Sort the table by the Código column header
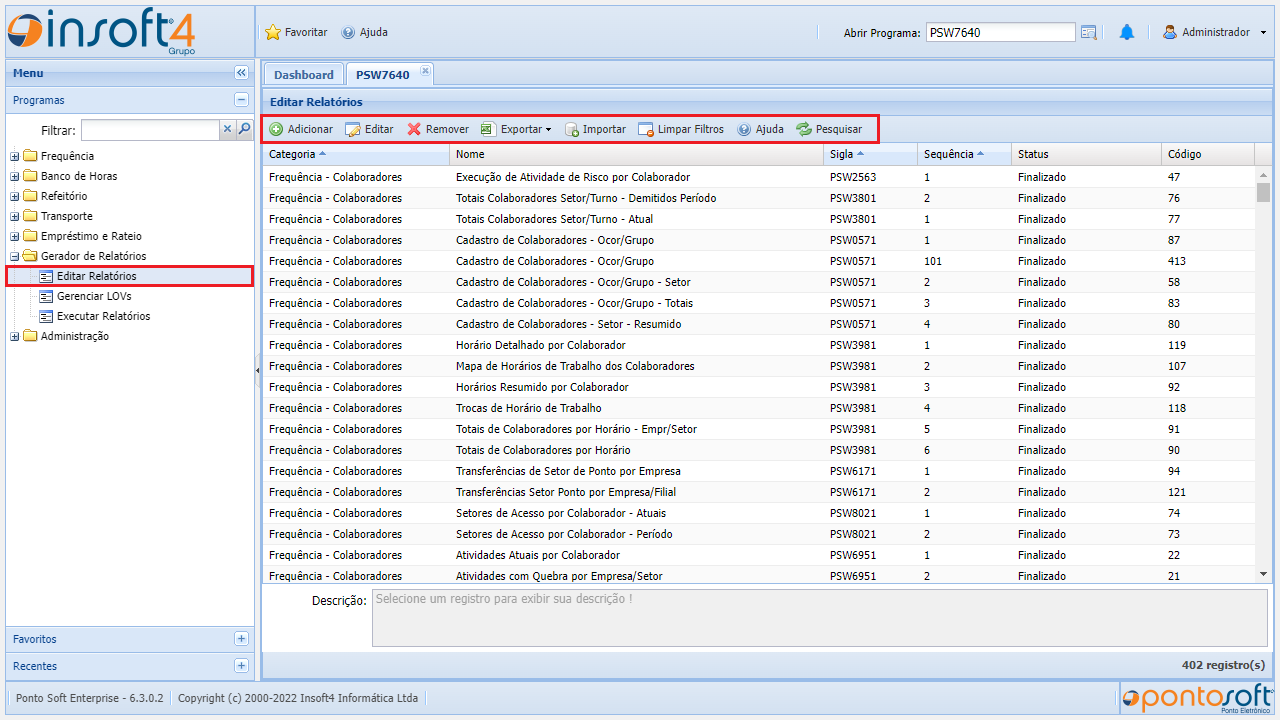Screen dimensions: 1280x720 (x=1185, y=154)
